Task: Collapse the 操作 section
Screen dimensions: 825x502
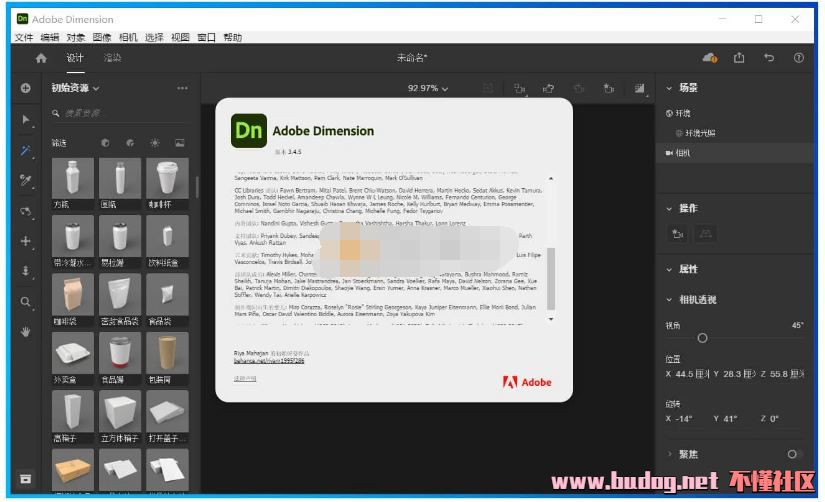Action: [x=669, y=209]
